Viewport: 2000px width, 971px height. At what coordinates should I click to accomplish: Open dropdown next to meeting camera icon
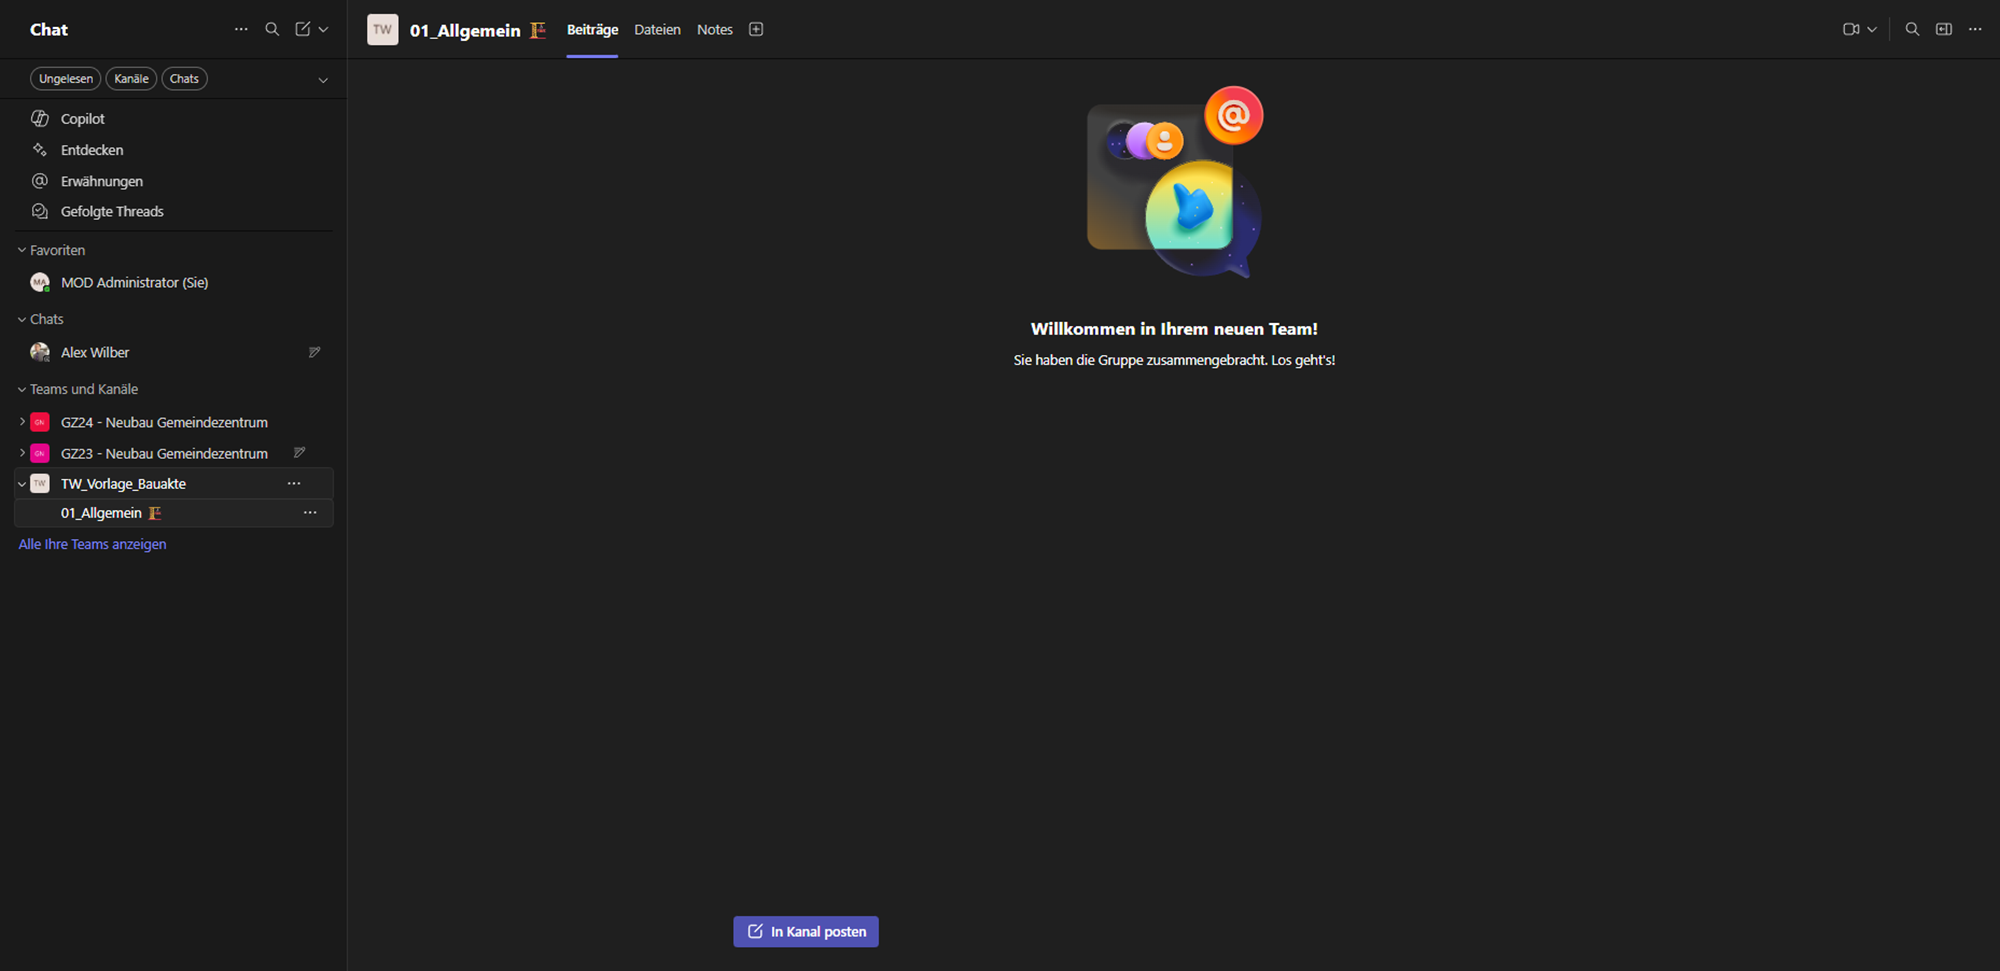(1872, 30)
